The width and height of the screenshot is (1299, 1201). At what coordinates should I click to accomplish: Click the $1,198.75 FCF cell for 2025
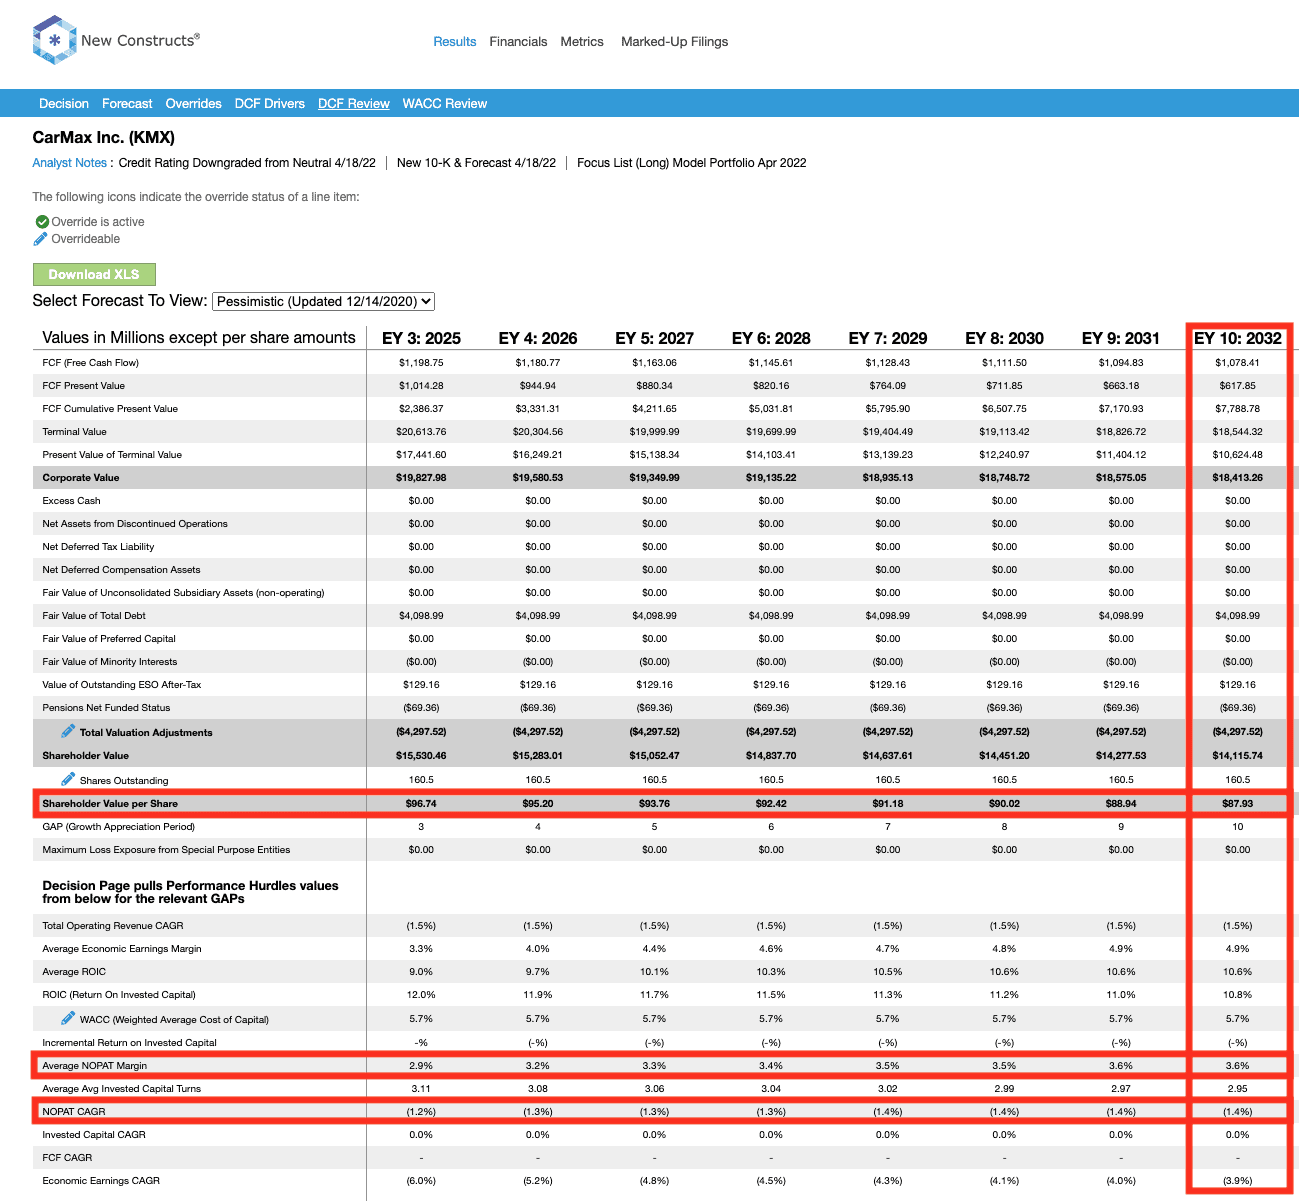pyautogui.click(x=421, y=363)
